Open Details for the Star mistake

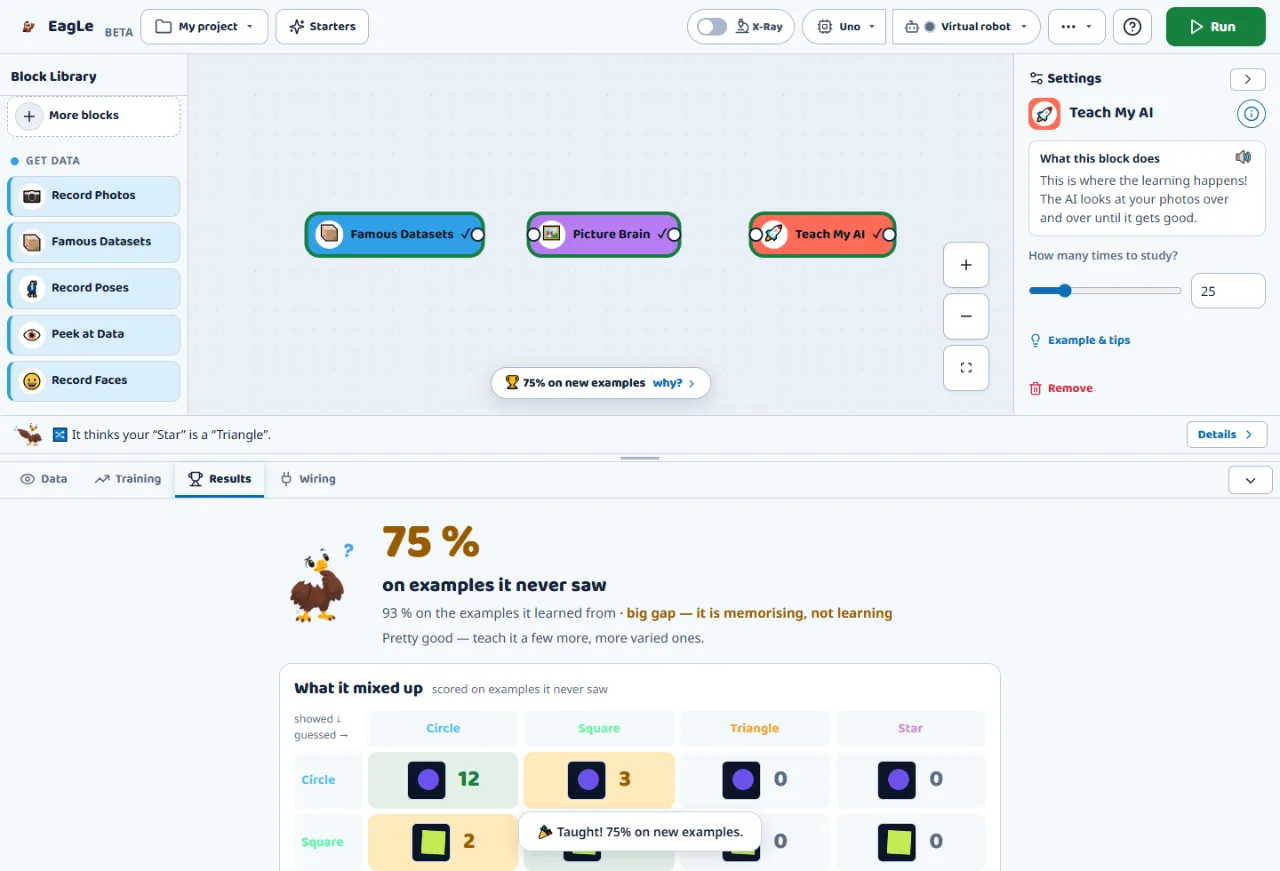coord(1226,434)
